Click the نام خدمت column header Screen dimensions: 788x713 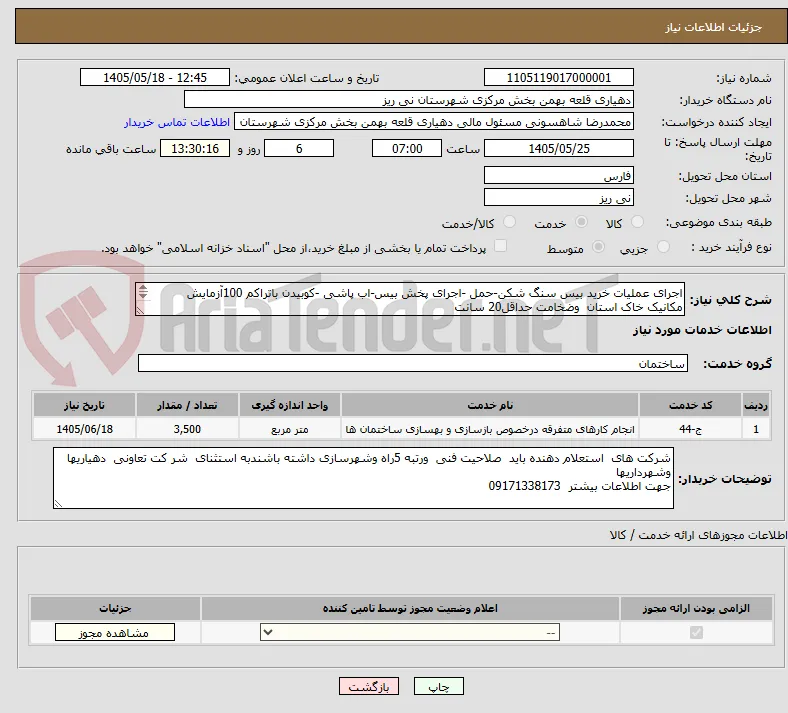click(x=490, y=405)
